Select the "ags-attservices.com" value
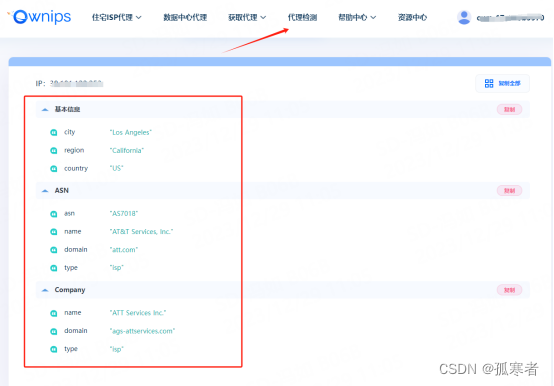The image size is (554, 386). [x=142, y=331]
